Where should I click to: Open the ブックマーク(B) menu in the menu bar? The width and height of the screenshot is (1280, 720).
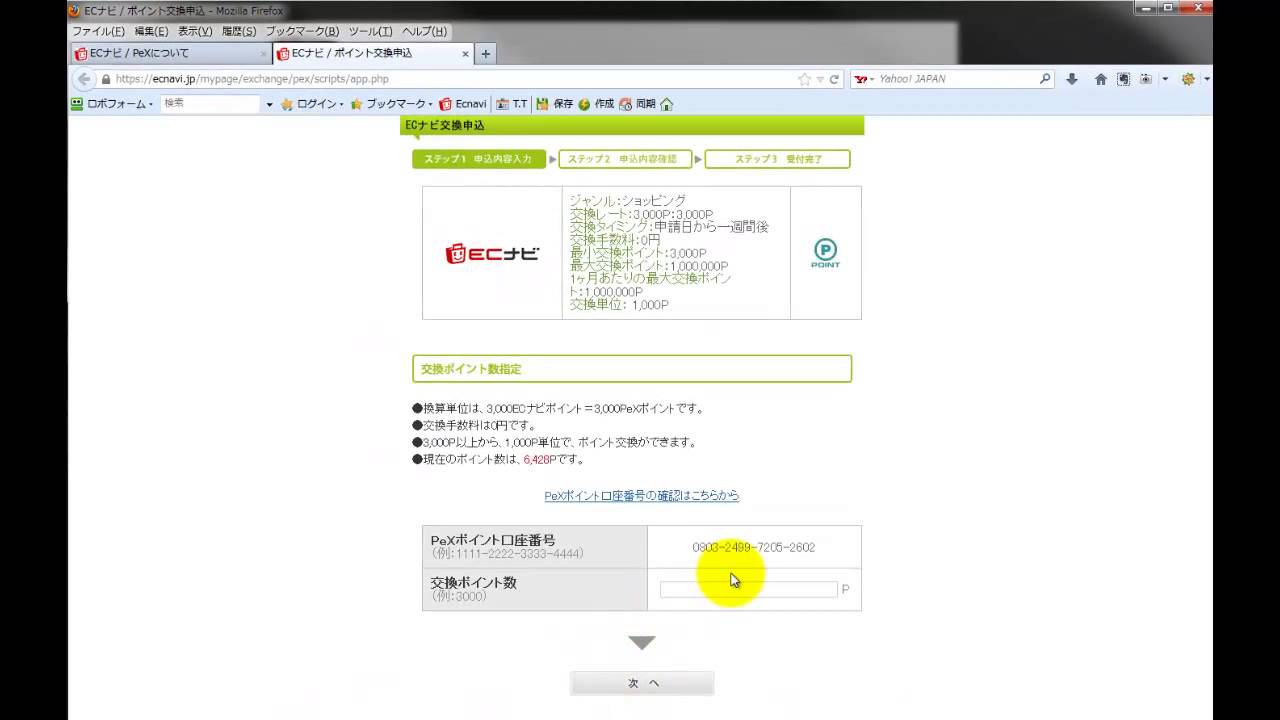coord(302,32)
